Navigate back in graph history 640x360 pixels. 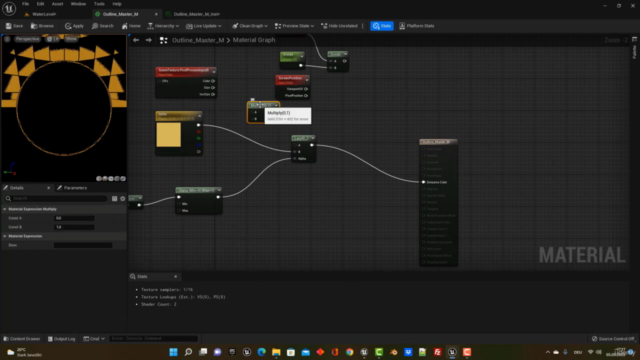136,40
